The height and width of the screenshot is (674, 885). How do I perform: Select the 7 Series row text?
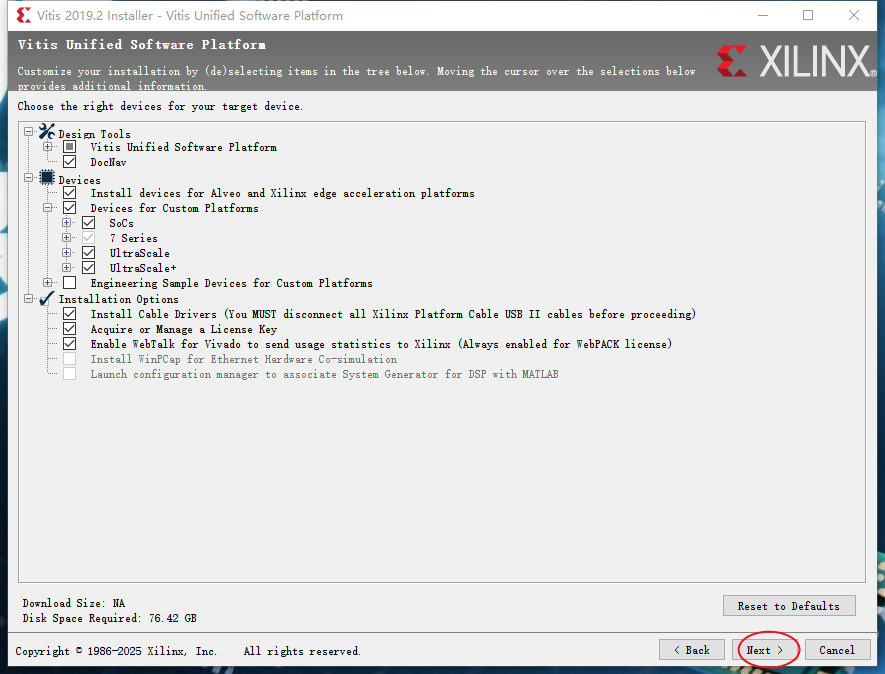tap(134, 238)
